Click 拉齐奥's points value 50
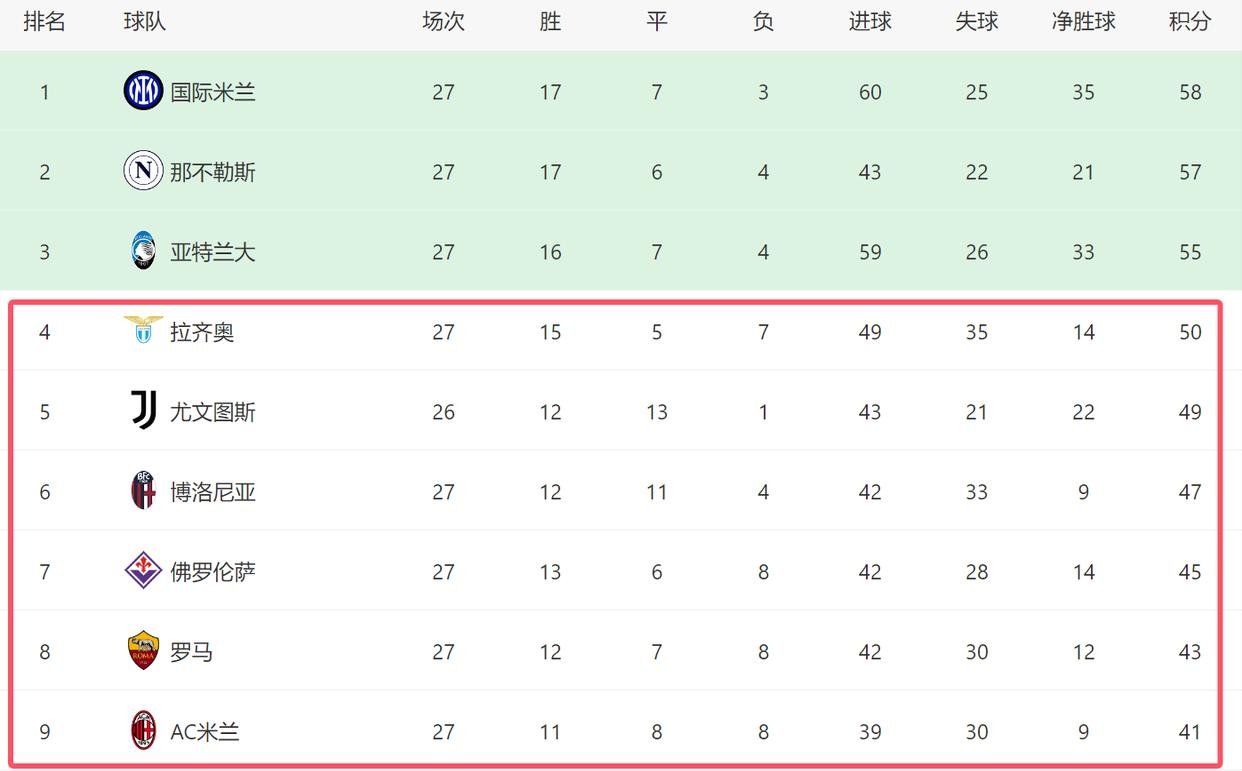 click(1190, 332)
